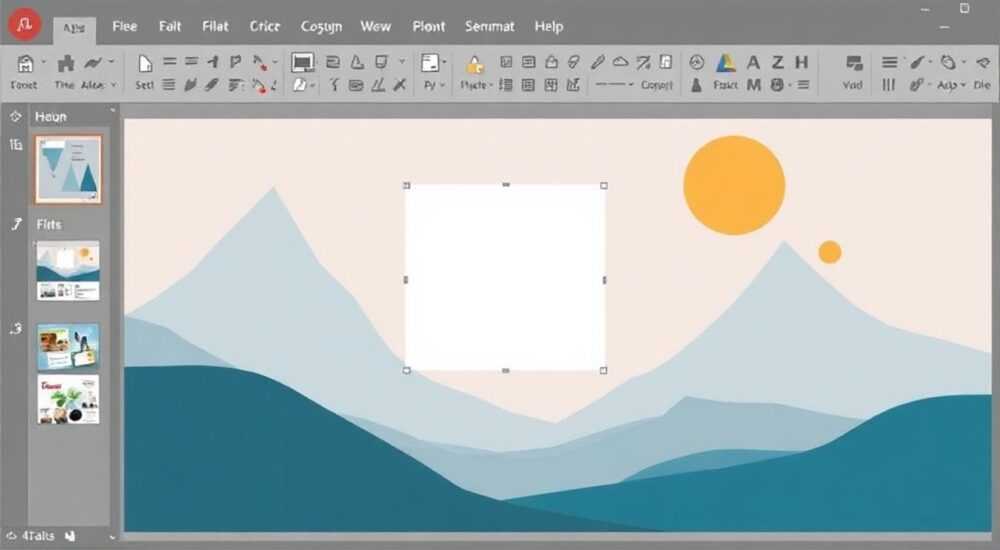
Task: Click the colorful triangle icon above Fralct
Action: 726,63
